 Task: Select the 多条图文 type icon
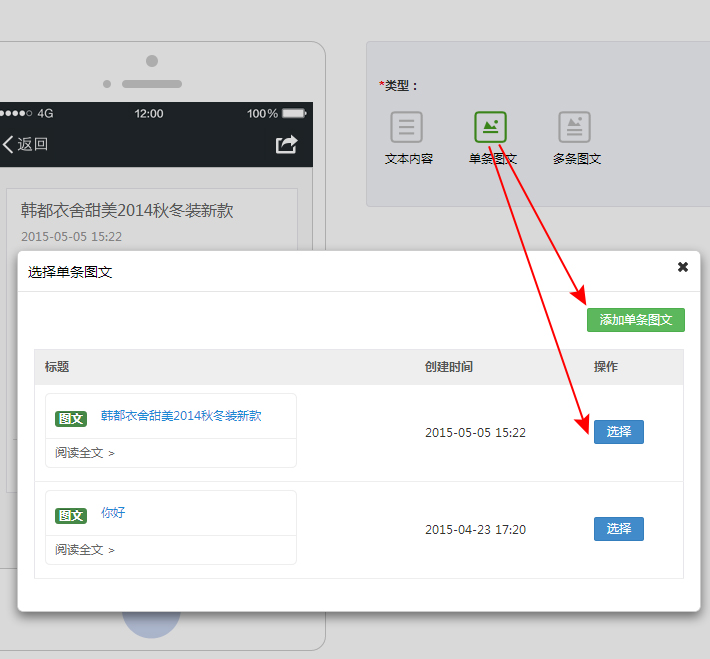tap(574, 128)
